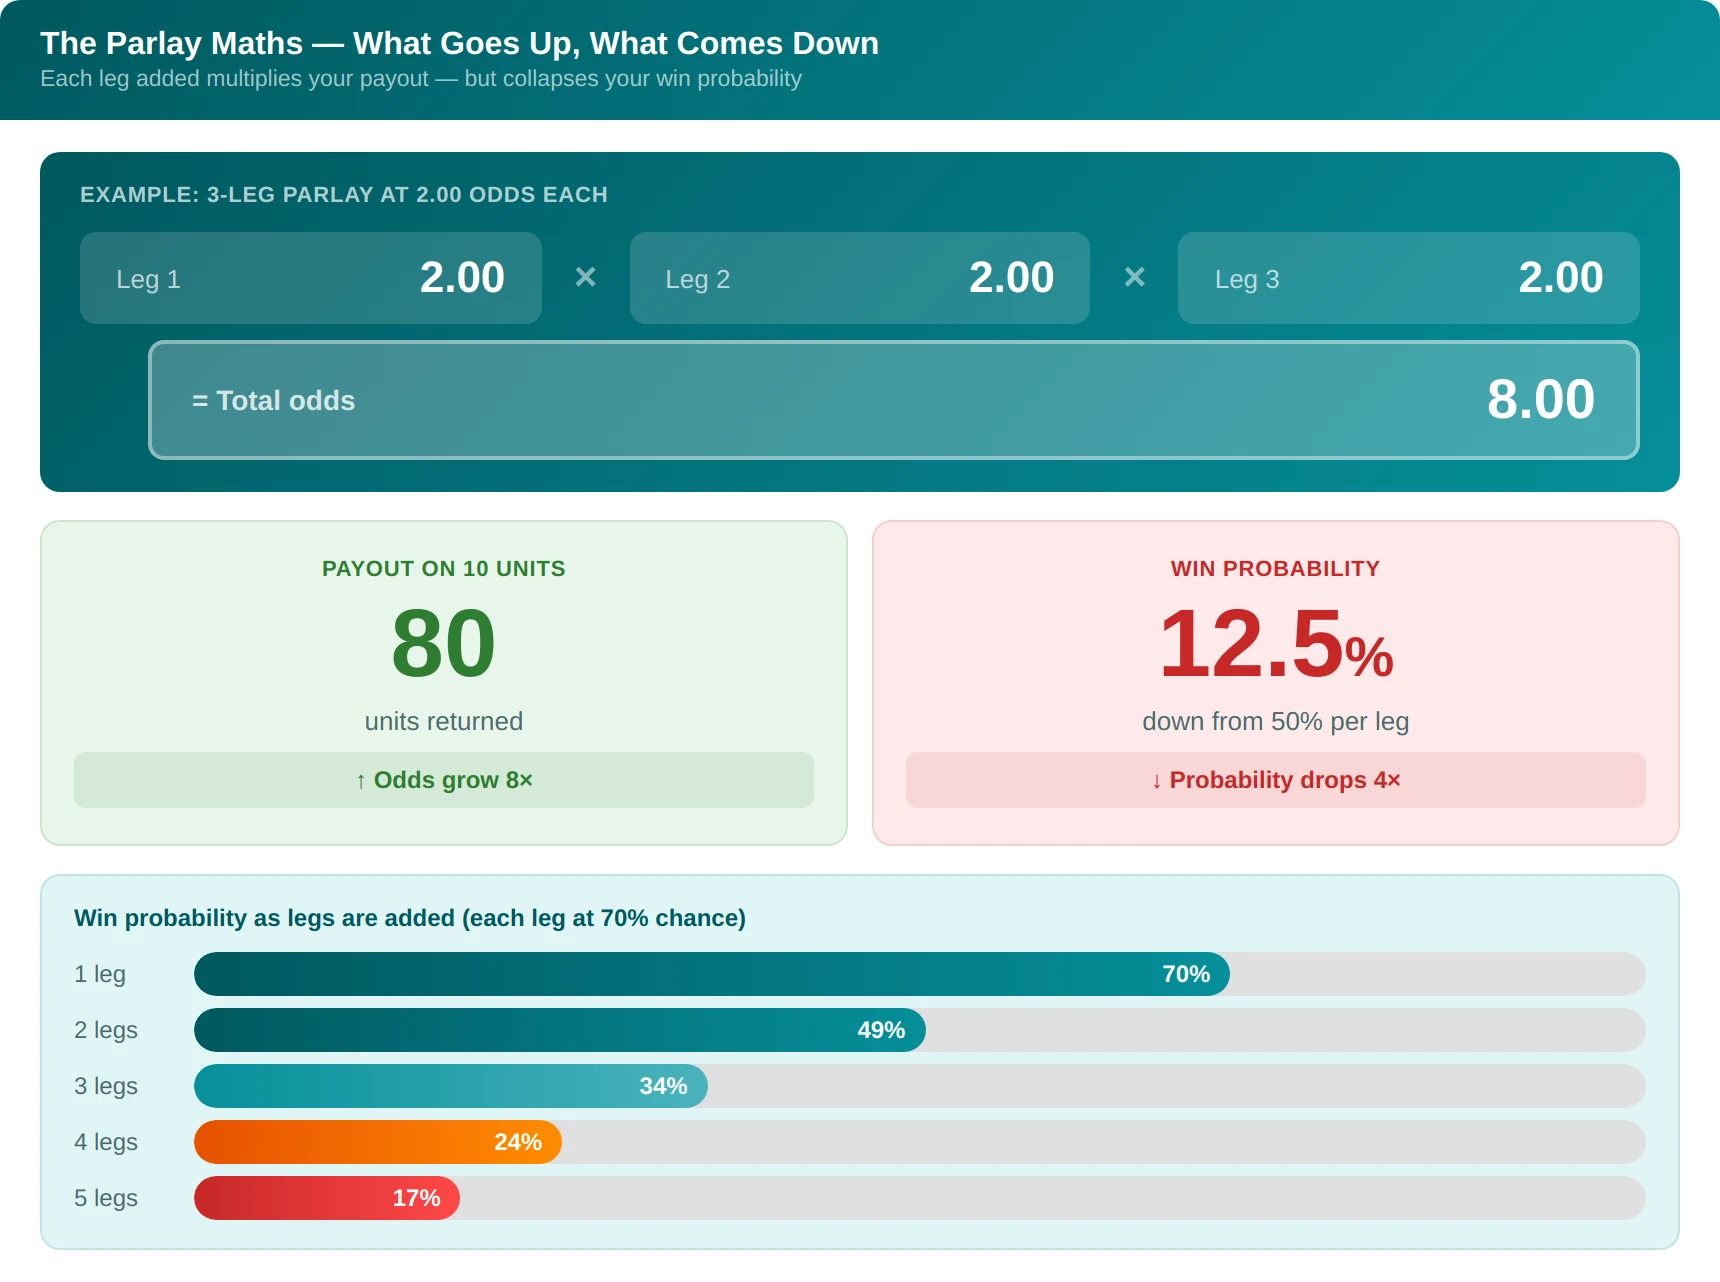Click the 12.5% win probability figure
1720x1282 pixels.
[x=1276, y=645]
